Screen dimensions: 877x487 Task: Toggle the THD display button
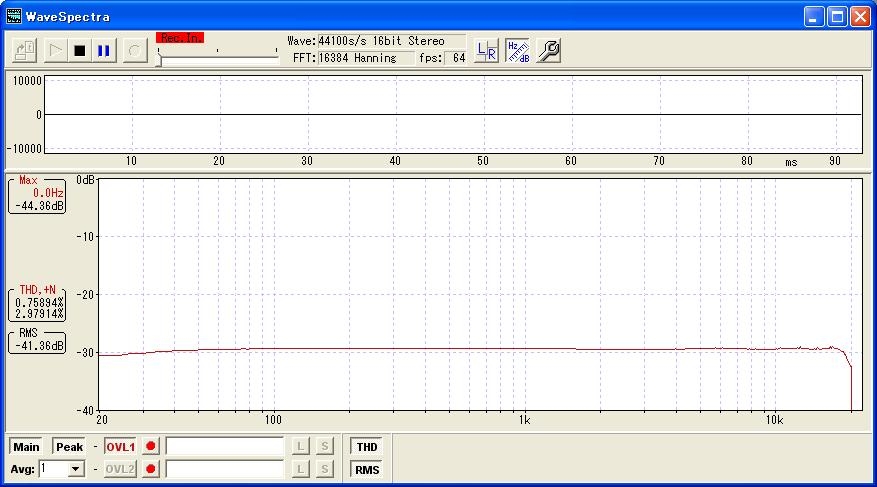pyautogui.click(x=366, y=447)
